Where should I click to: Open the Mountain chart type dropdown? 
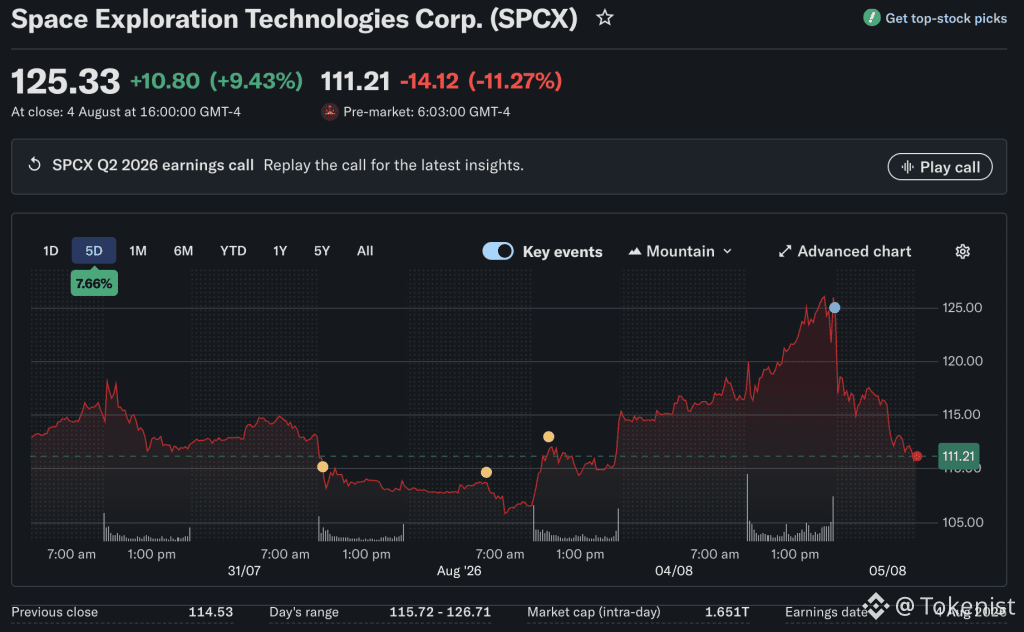coord(680,251)
